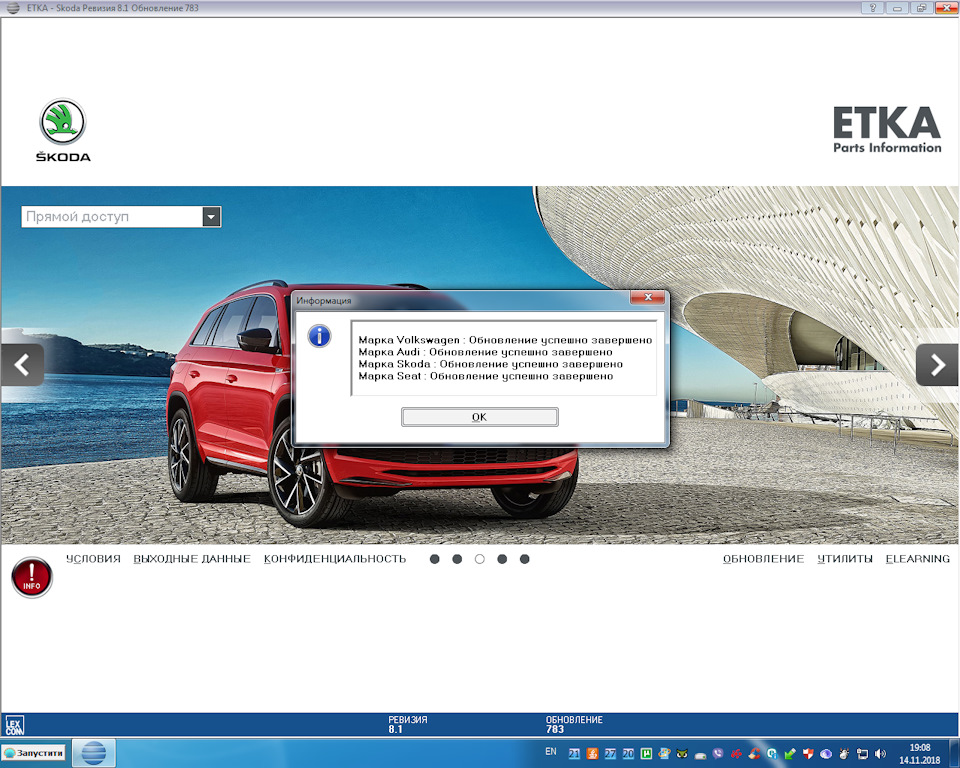Confirm the update dialog with OK
The width and height of the screenshot is (960, 768).
(479, 417)
